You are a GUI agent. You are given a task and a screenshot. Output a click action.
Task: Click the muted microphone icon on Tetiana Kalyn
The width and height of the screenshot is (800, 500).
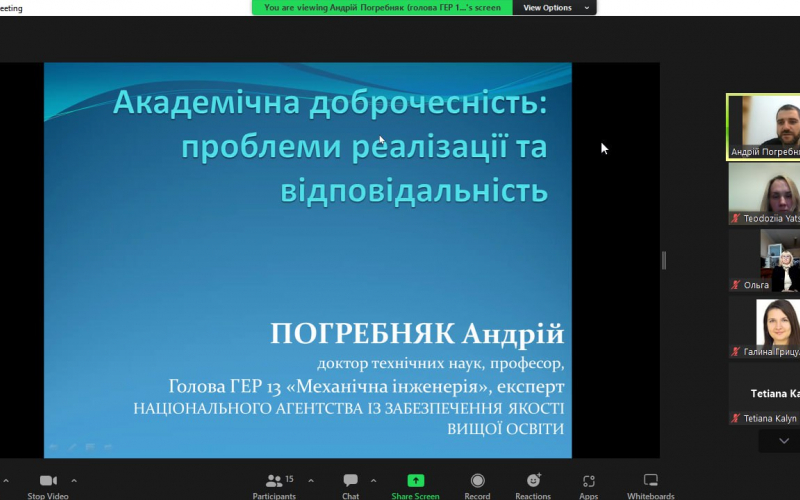[x=735, y=418]
